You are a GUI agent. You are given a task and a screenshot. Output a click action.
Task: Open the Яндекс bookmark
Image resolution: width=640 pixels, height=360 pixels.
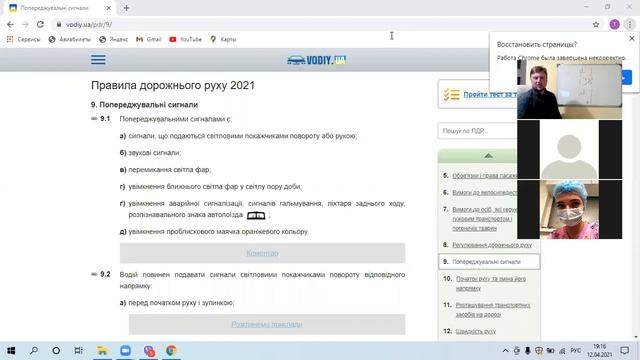click(x=113, y=39)
